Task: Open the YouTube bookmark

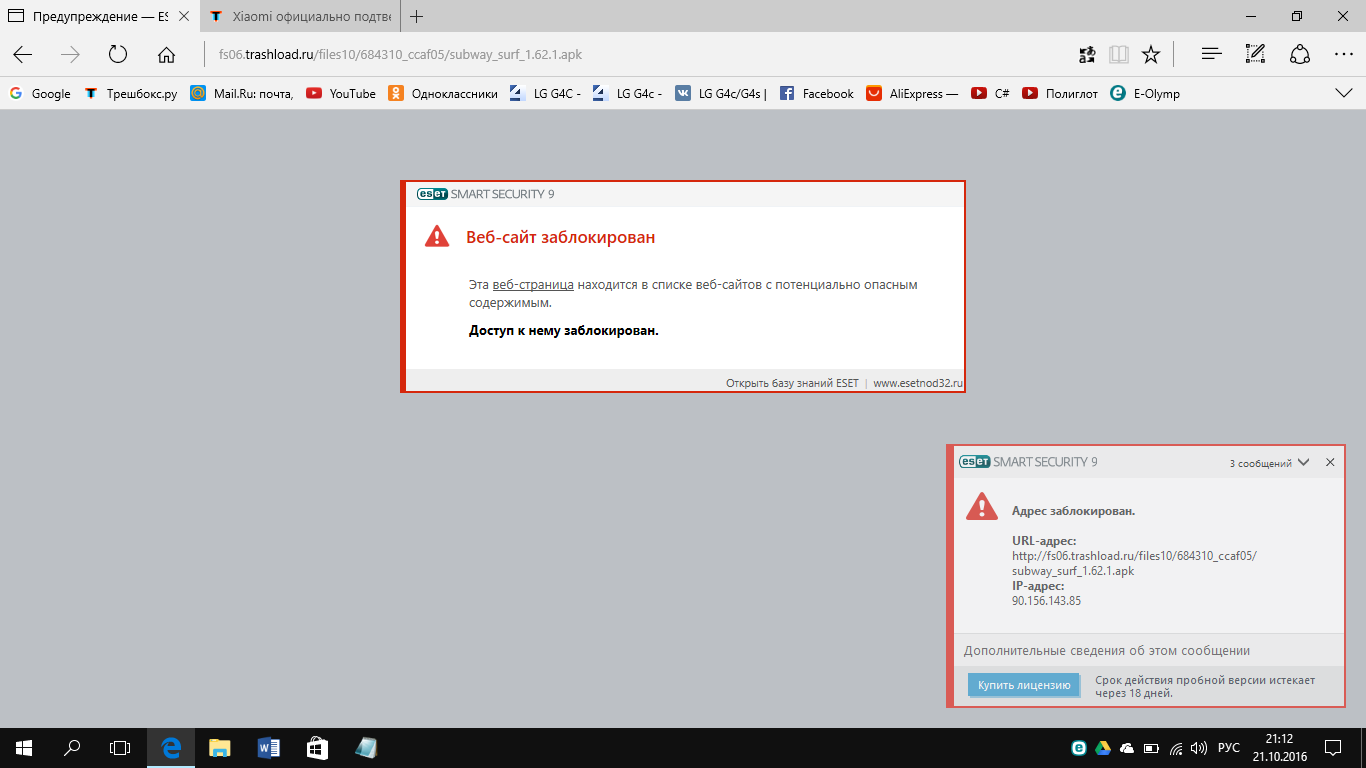Action: tap(341, 93)
